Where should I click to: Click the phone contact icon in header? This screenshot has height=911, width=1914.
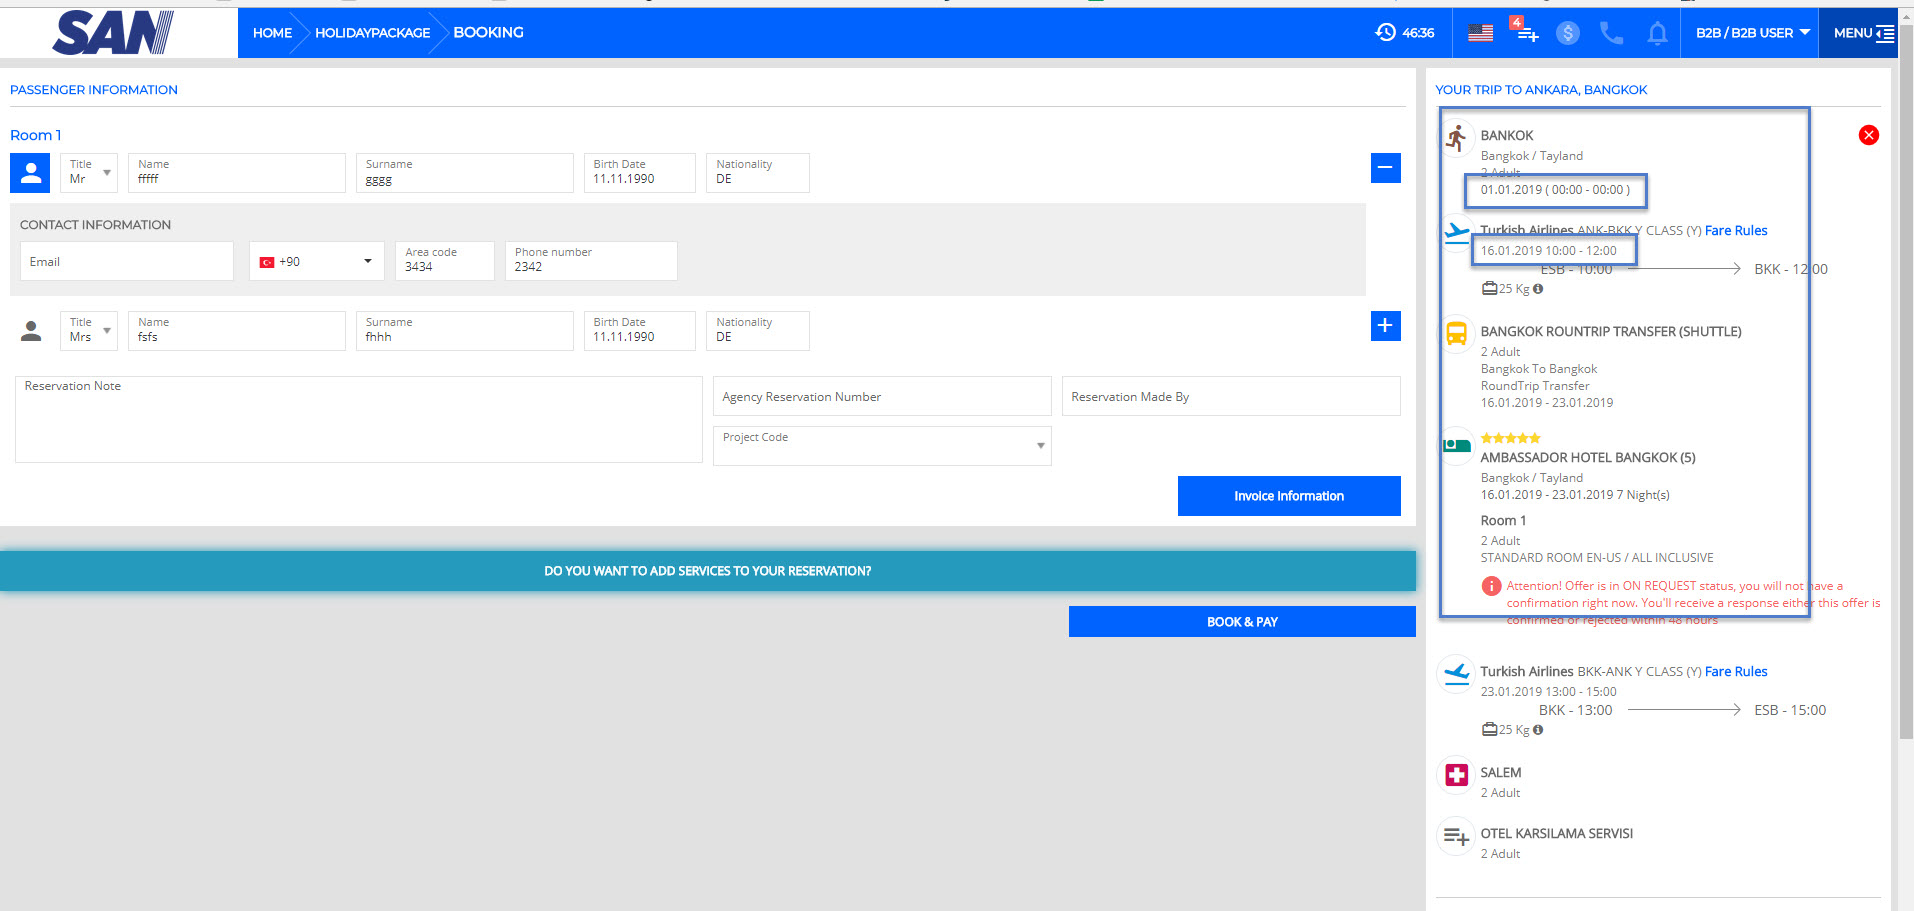(1611, 33)
